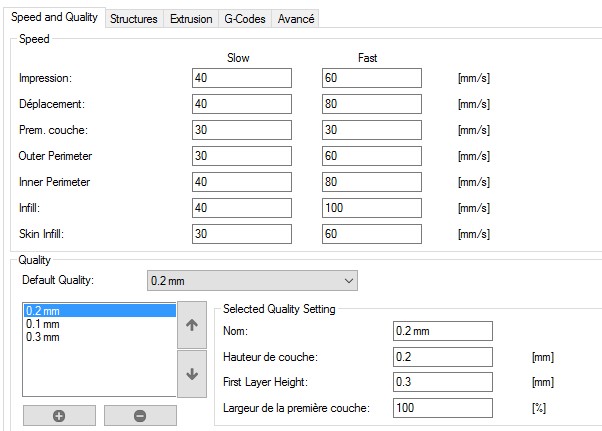Switch to the Structures tab

[x=134, y=19]
